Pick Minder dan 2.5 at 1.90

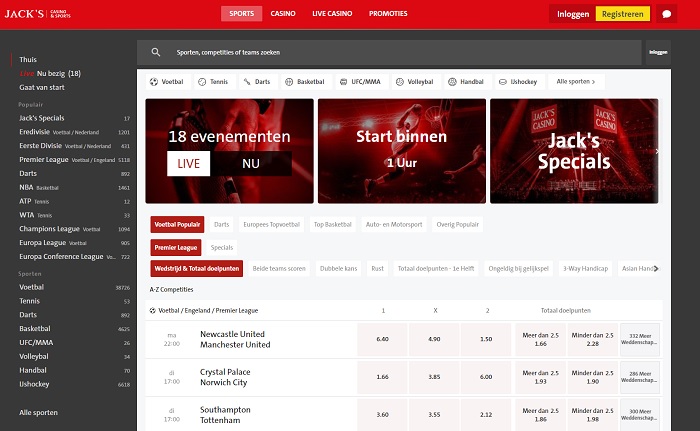click(x=592, y=377)
